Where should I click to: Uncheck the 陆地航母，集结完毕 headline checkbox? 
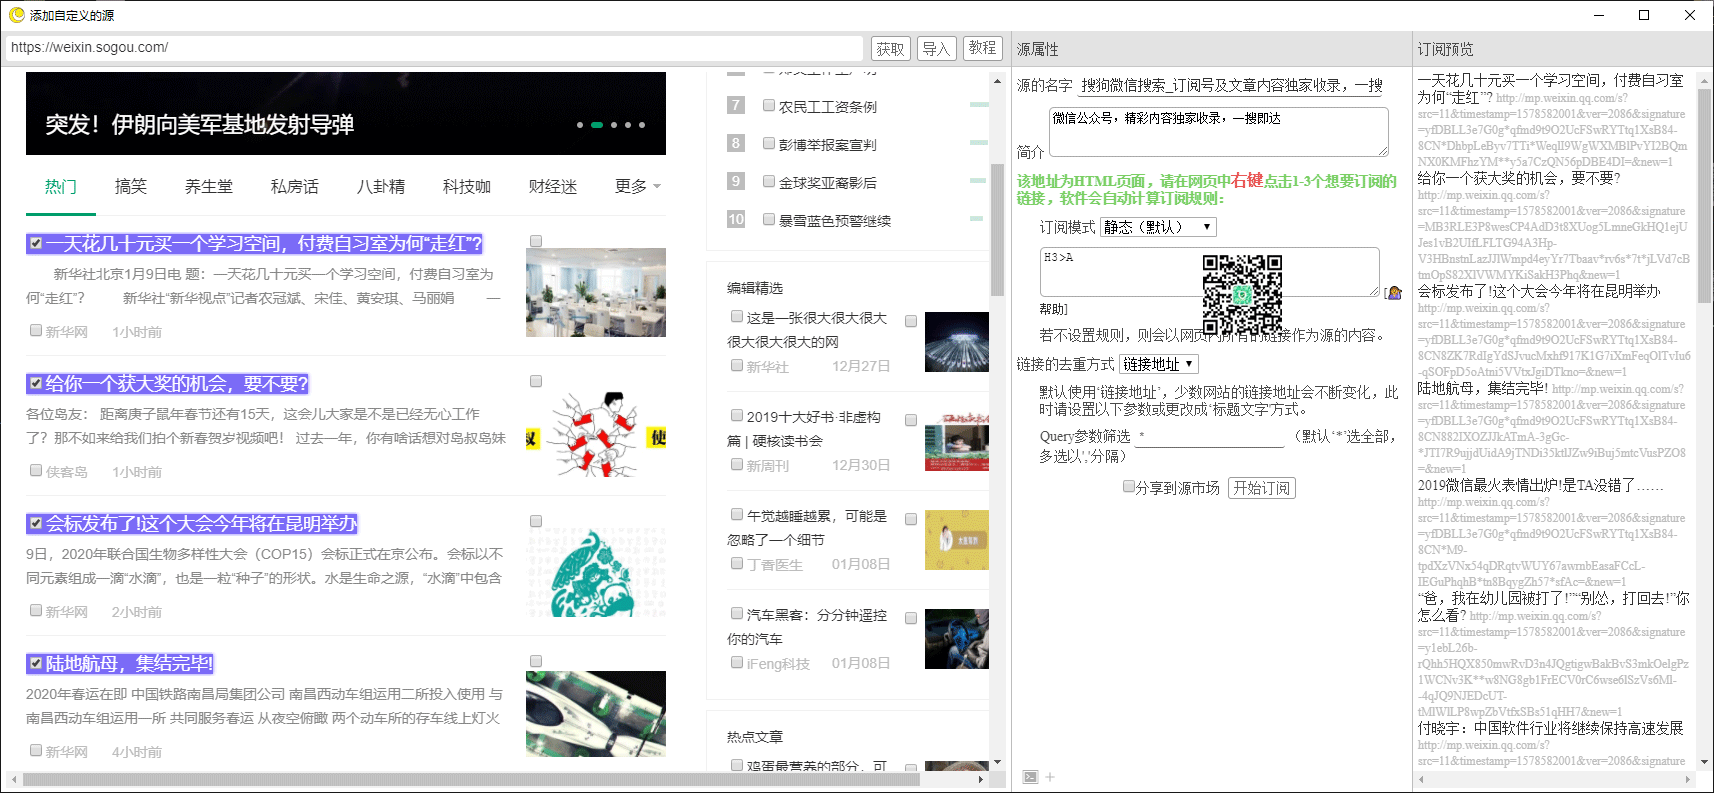tap(36, 663)
